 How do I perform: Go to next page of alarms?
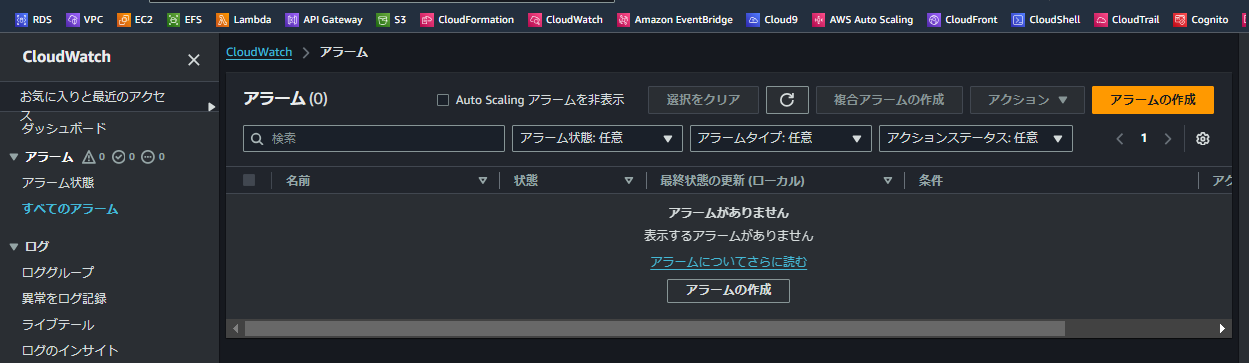[x=1167, y=139]
